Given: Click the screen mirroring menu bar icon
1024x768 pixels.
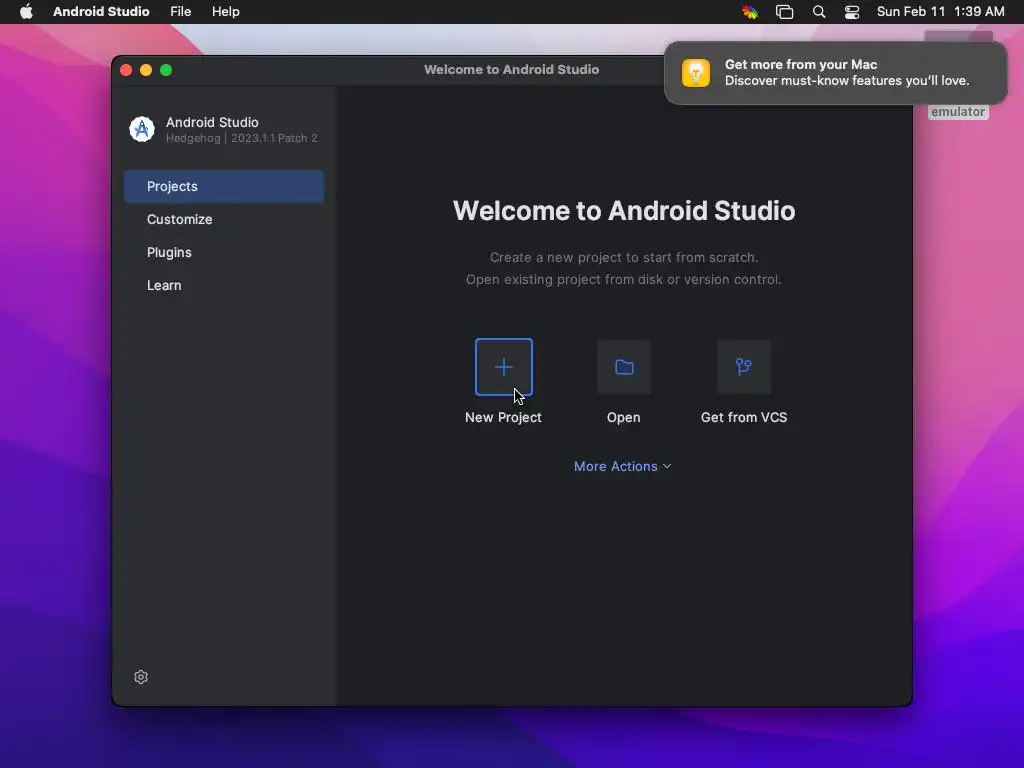Looking at the screenshot, I should [x=784, y=12].
